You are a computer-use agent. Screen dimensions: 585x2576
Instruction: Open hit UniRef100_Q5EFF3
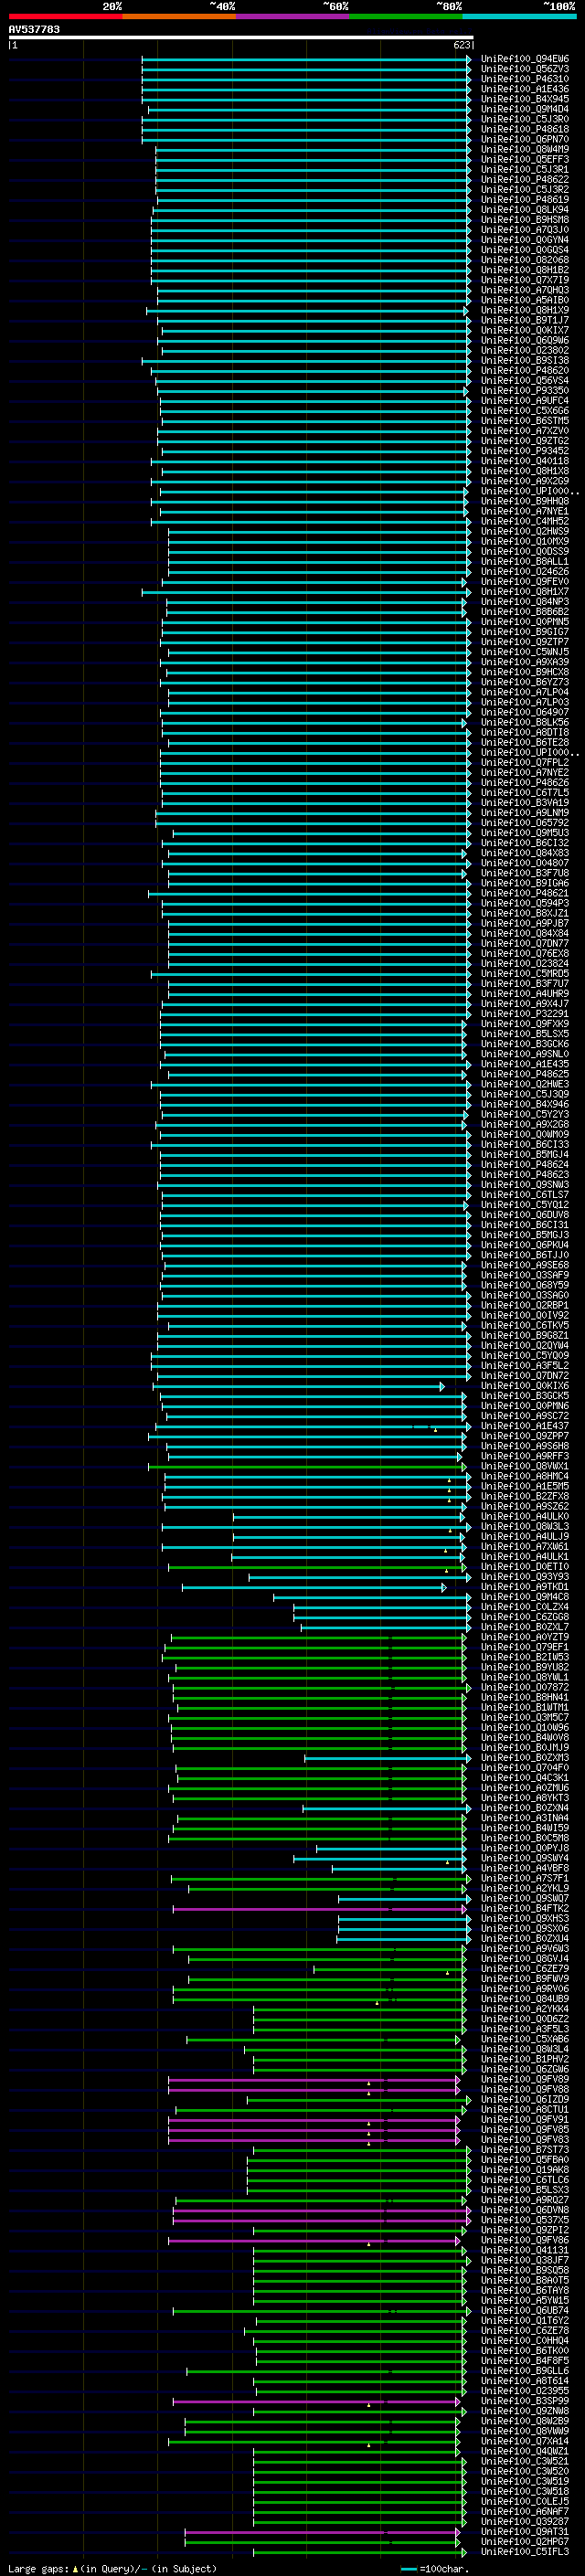click(x=525, y=159)
